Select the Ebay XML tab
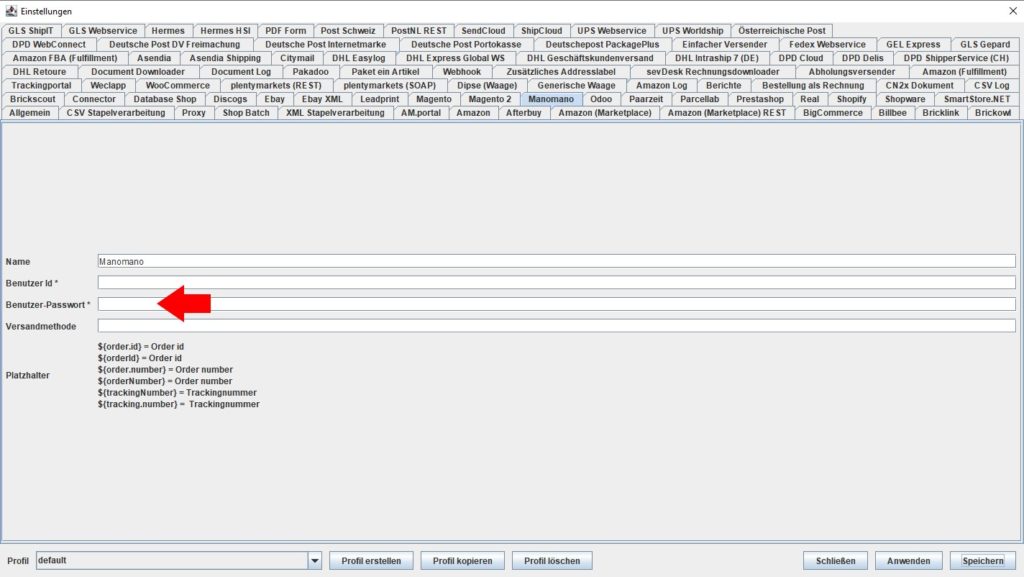 click(322, 99)
